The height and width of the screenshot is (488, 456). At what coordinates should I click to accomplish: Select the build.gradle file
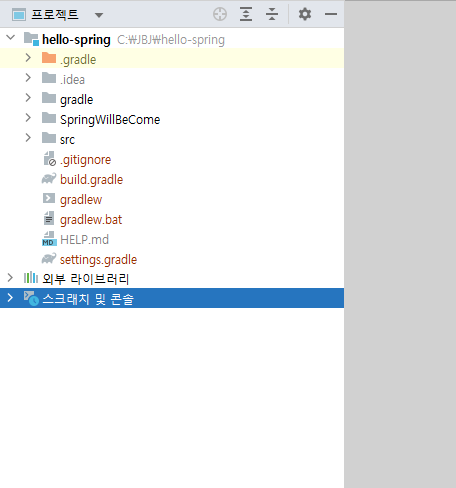coord(92,180)
